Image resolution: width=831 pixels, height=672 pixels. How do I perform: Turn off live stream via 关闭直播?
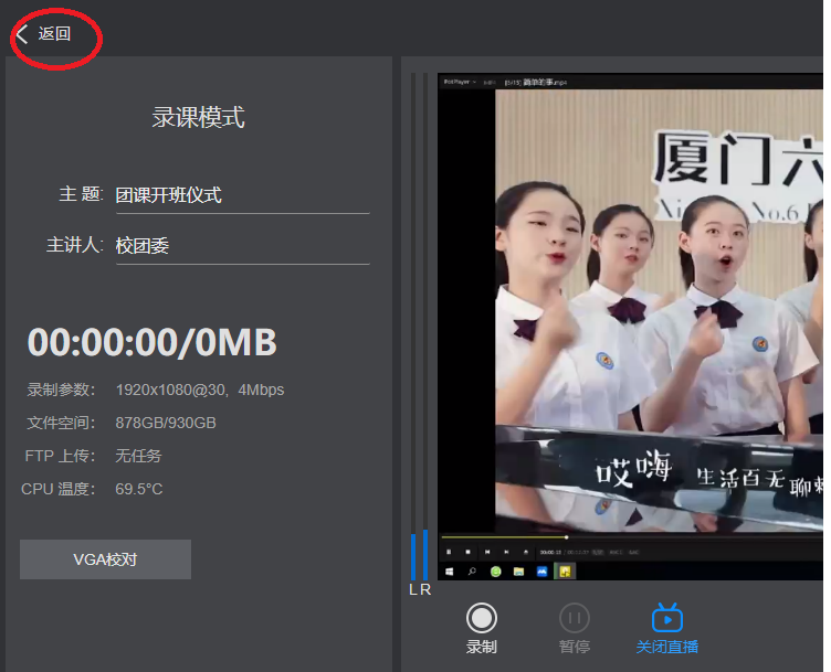pyautogui.click(x=667, y=618)
